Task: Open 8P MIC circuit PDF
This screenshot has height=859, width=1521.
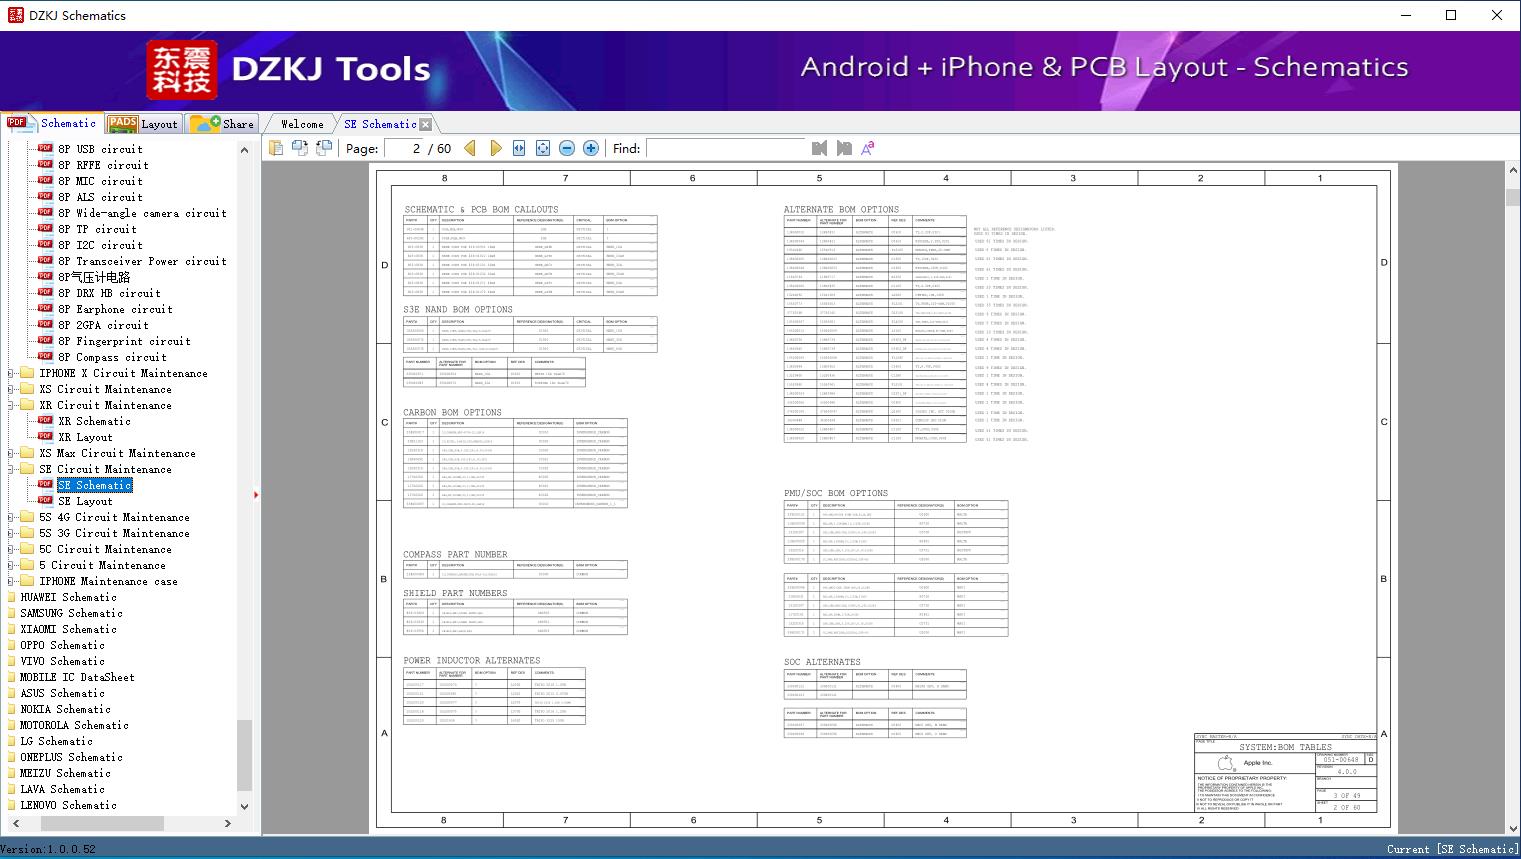Action: [100, 181]
